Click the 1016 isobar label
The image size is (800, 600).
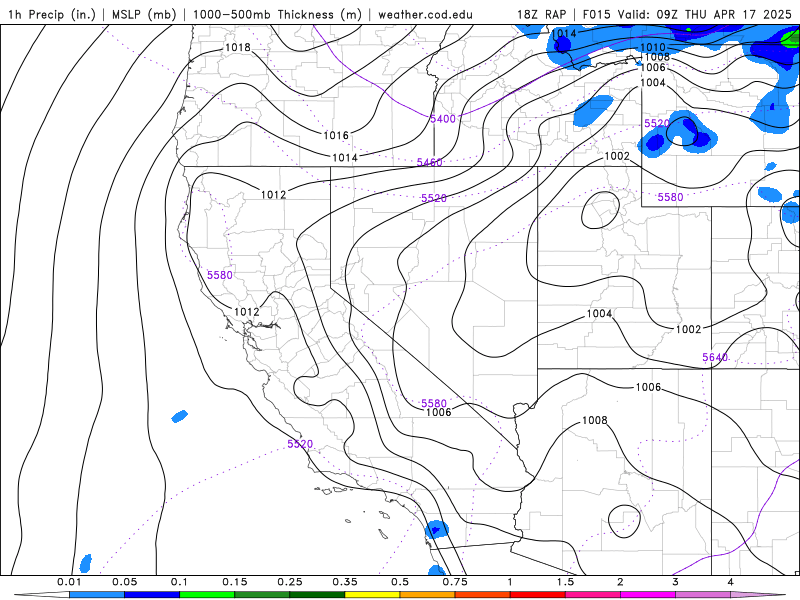[336, 135]
